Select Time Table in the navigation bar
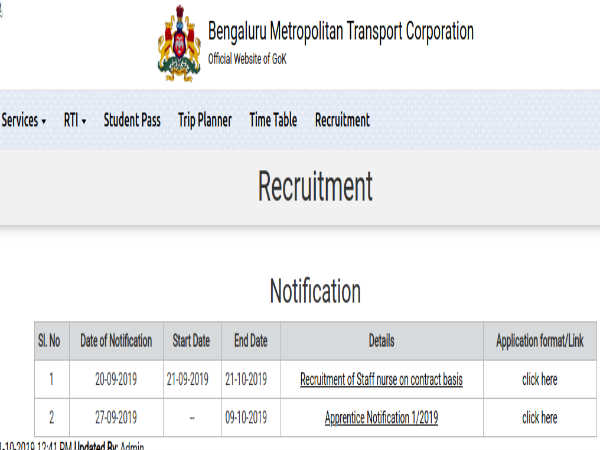 (x=273, y=120)
